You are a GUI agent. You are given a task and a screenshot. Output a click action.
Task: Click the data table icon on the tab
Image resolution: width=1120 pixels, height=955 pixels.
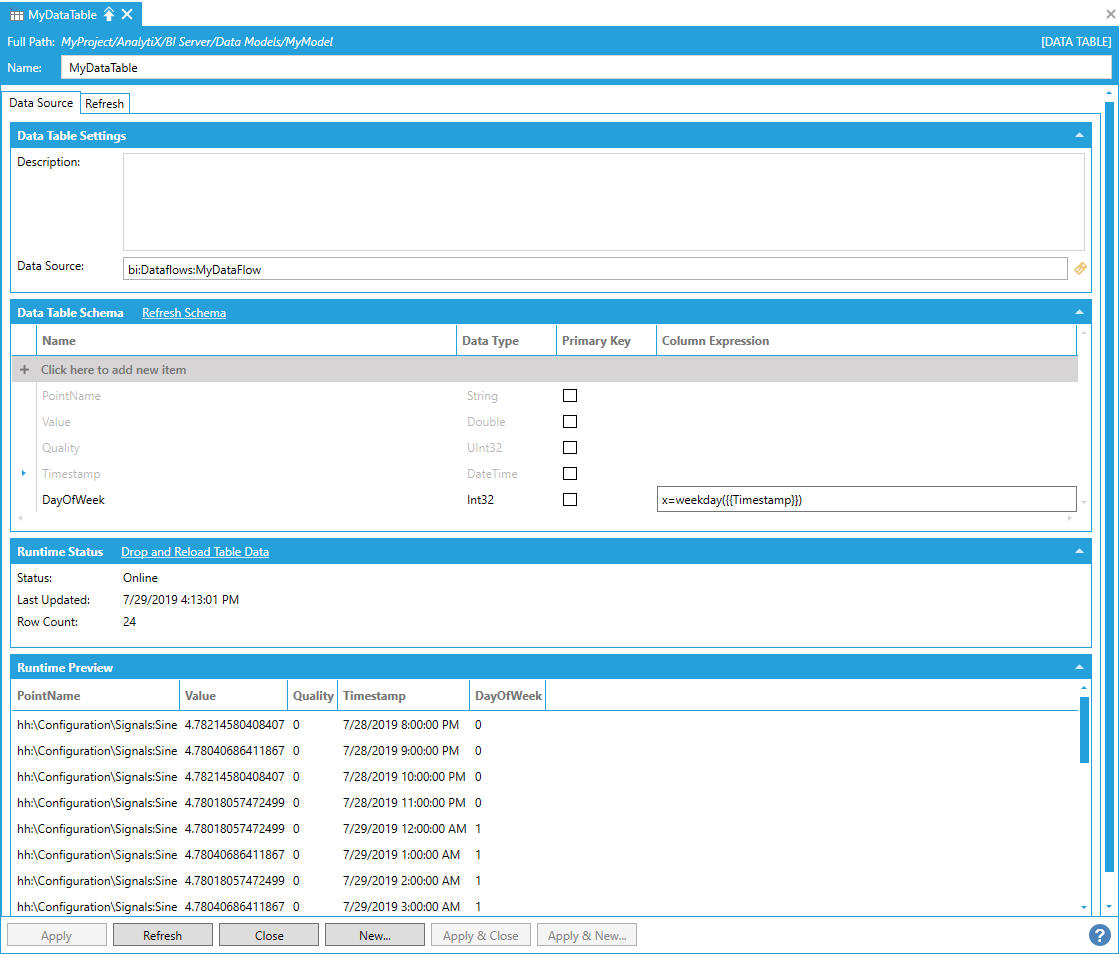(x=17, y=15)
